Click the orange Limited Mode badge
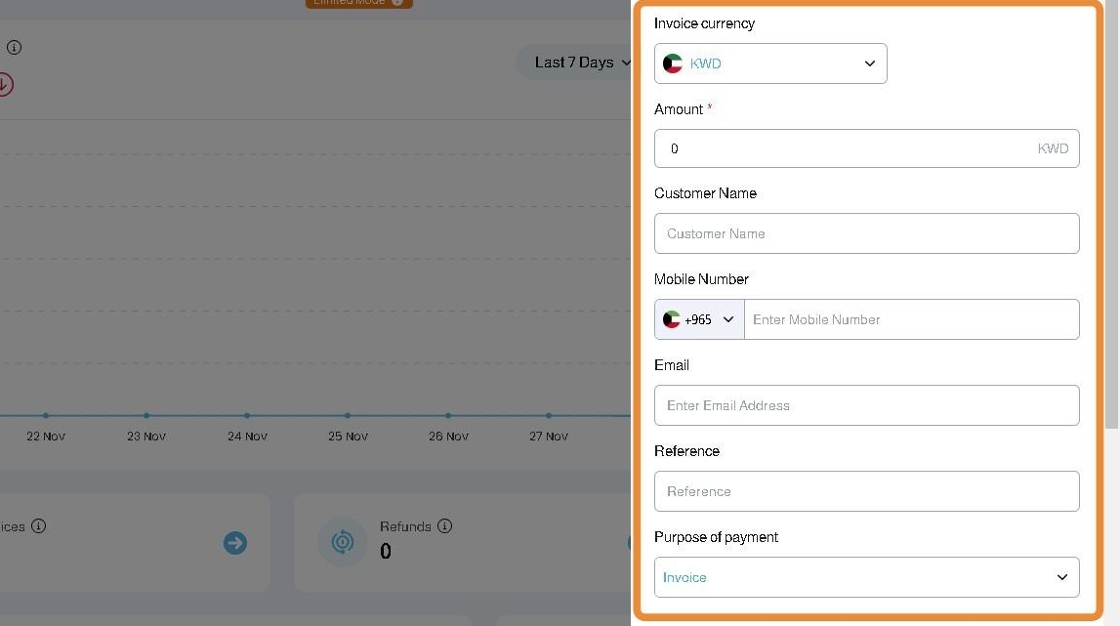The image size is (1120, 626). click(359, 3)
